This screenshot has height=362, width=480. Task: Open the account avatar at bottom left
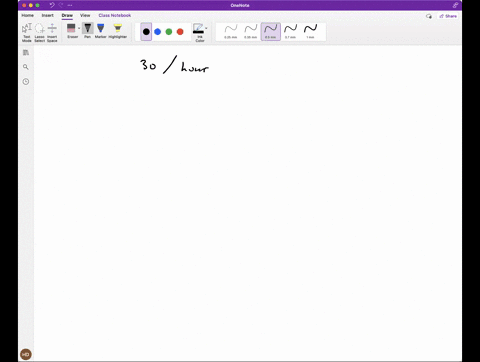coord(26,354)
